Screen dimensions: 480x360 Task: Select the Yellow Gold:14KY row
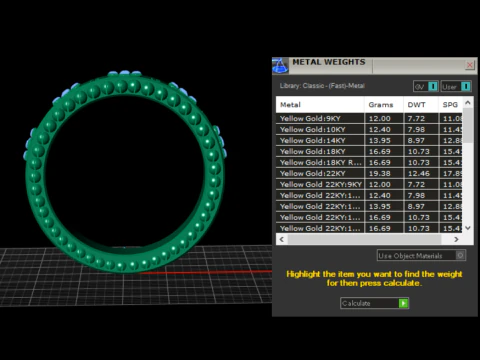[x=369, y=140]
